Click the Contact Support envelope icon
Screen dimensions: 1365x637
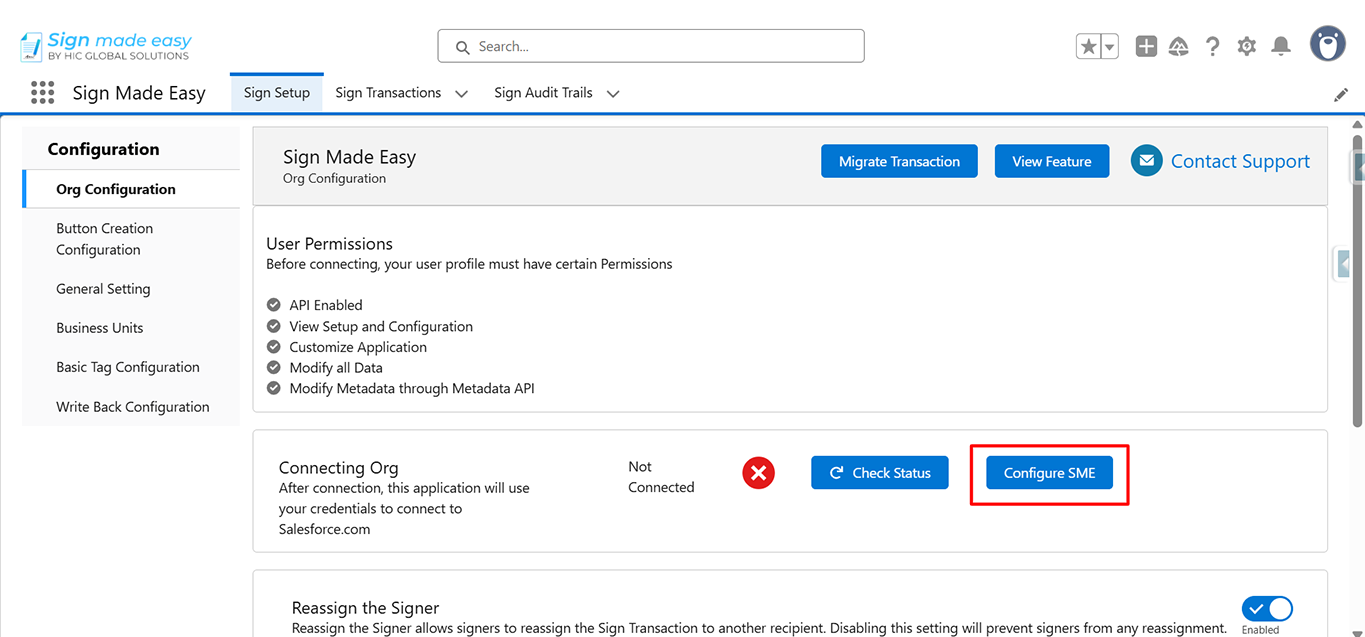pos(1146,161)
